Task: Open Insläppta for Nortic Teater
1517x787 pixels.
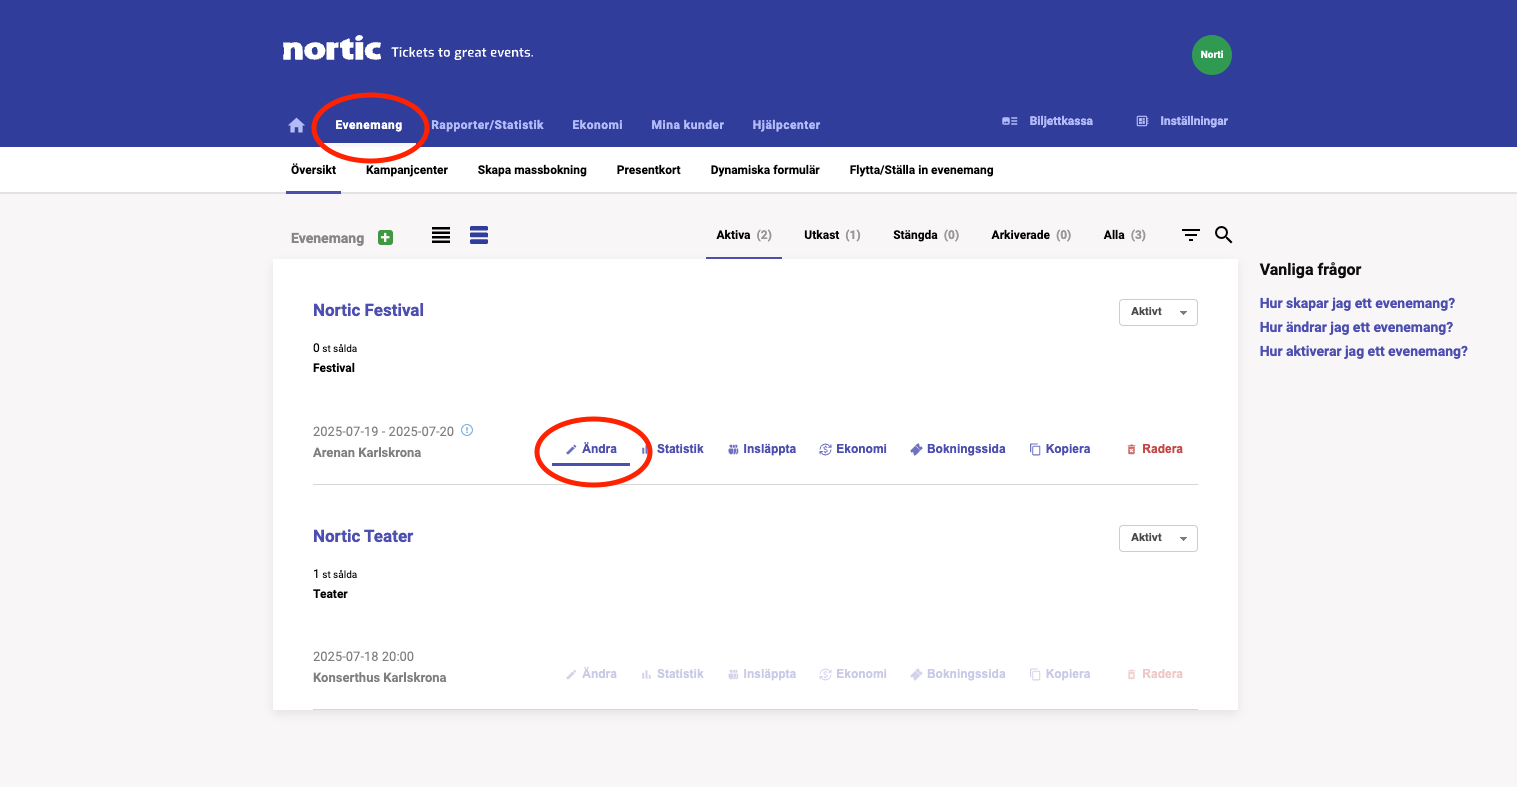Action: coord(762,674)
